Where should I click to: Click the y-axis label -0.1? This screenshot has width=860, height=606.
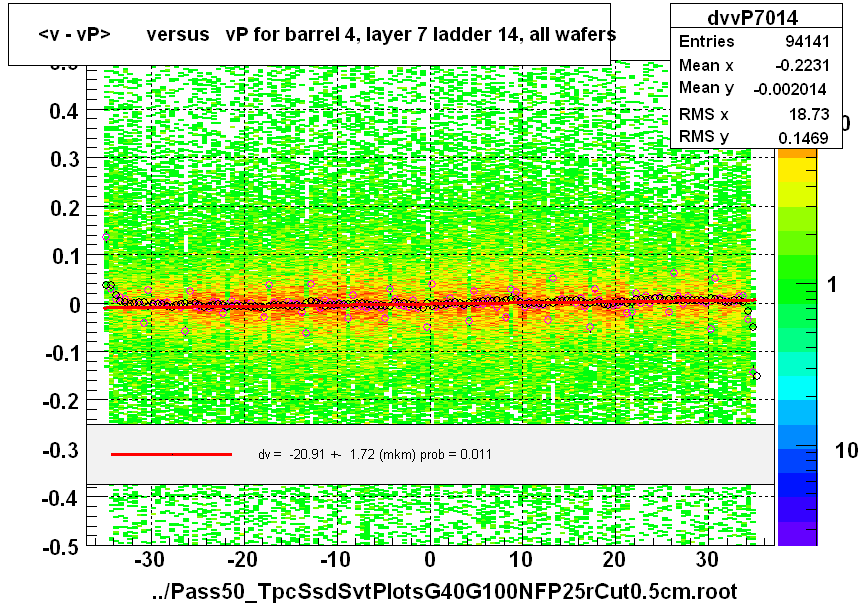pos(61,353)
